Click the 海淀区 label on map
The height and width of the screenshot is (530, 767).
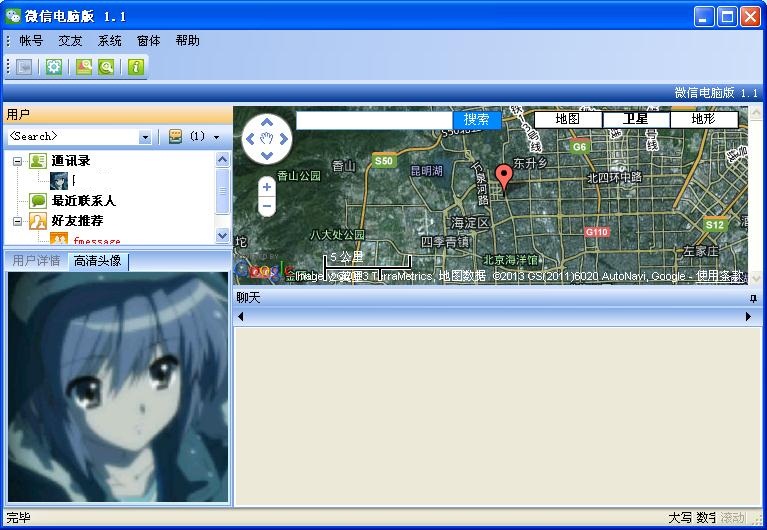click(x=470, y=223)
